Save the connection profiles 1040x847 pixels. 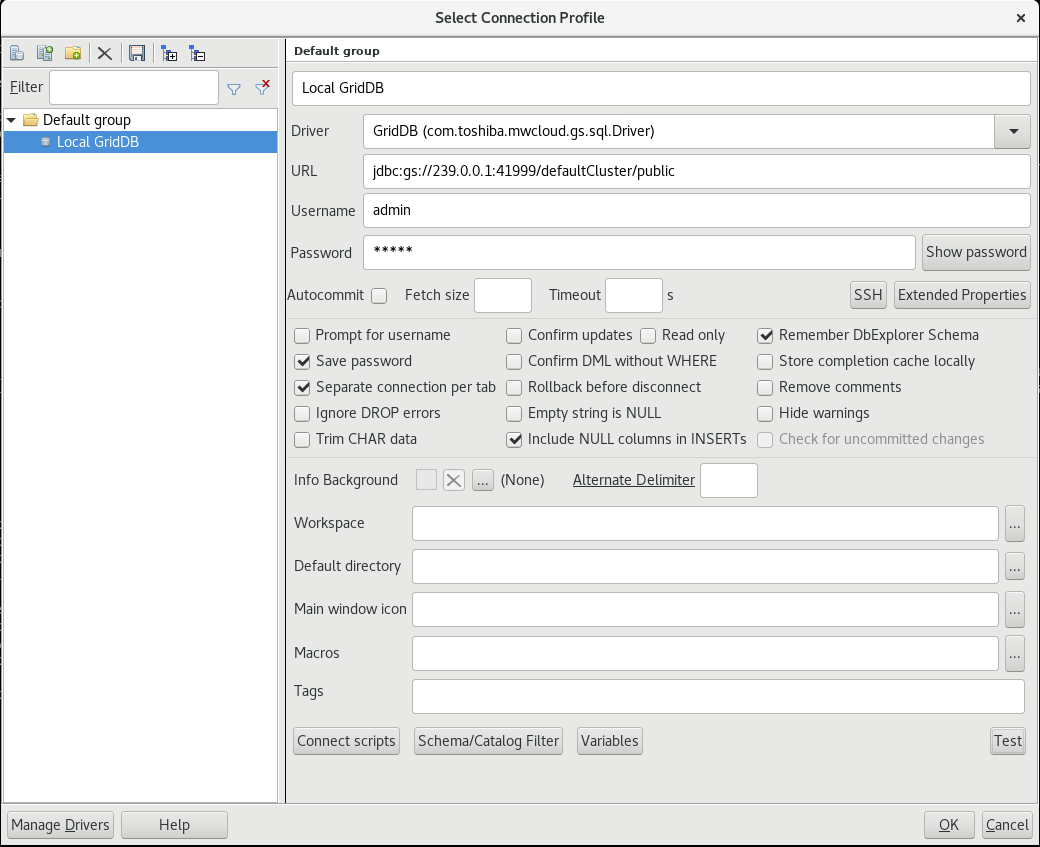pos(137,53)
